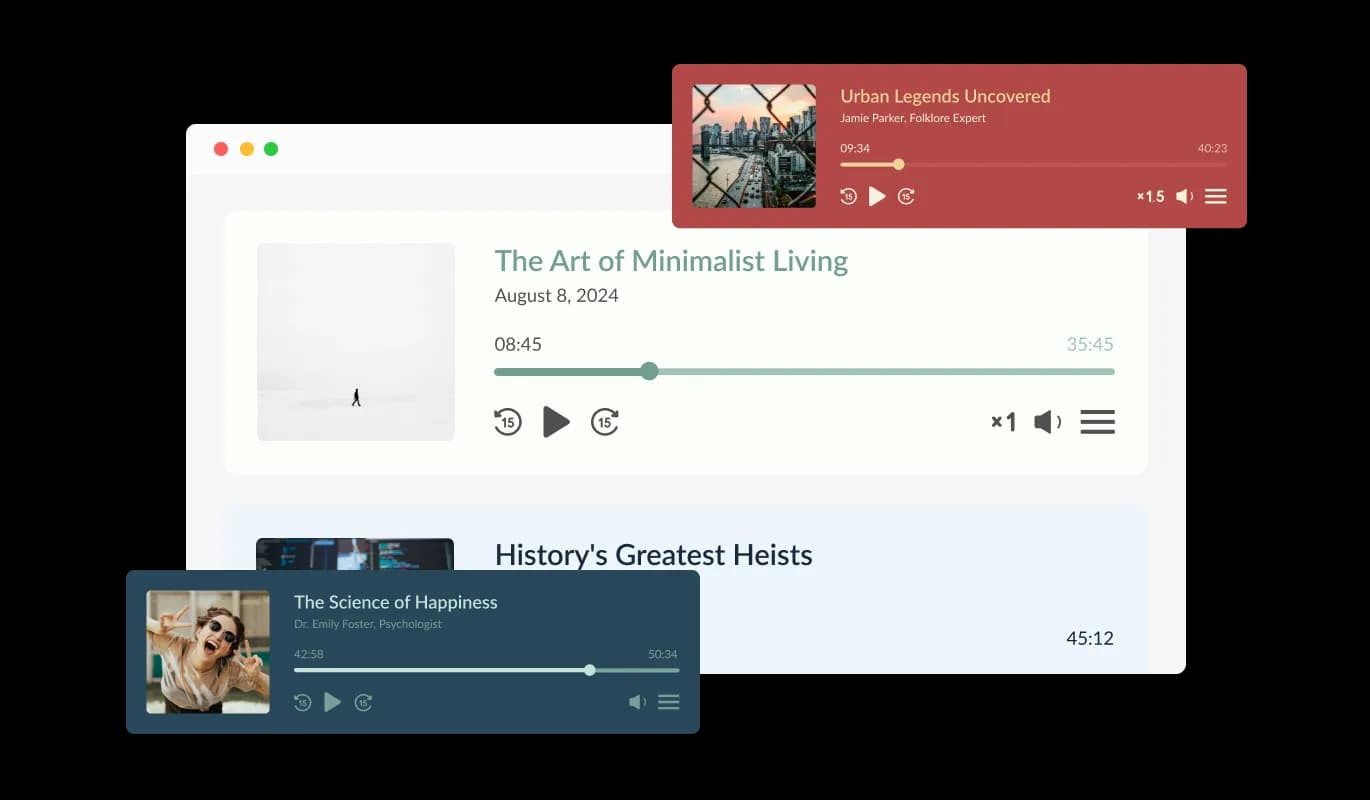Click the Urban Legends progress slider handle

[898, 164]
